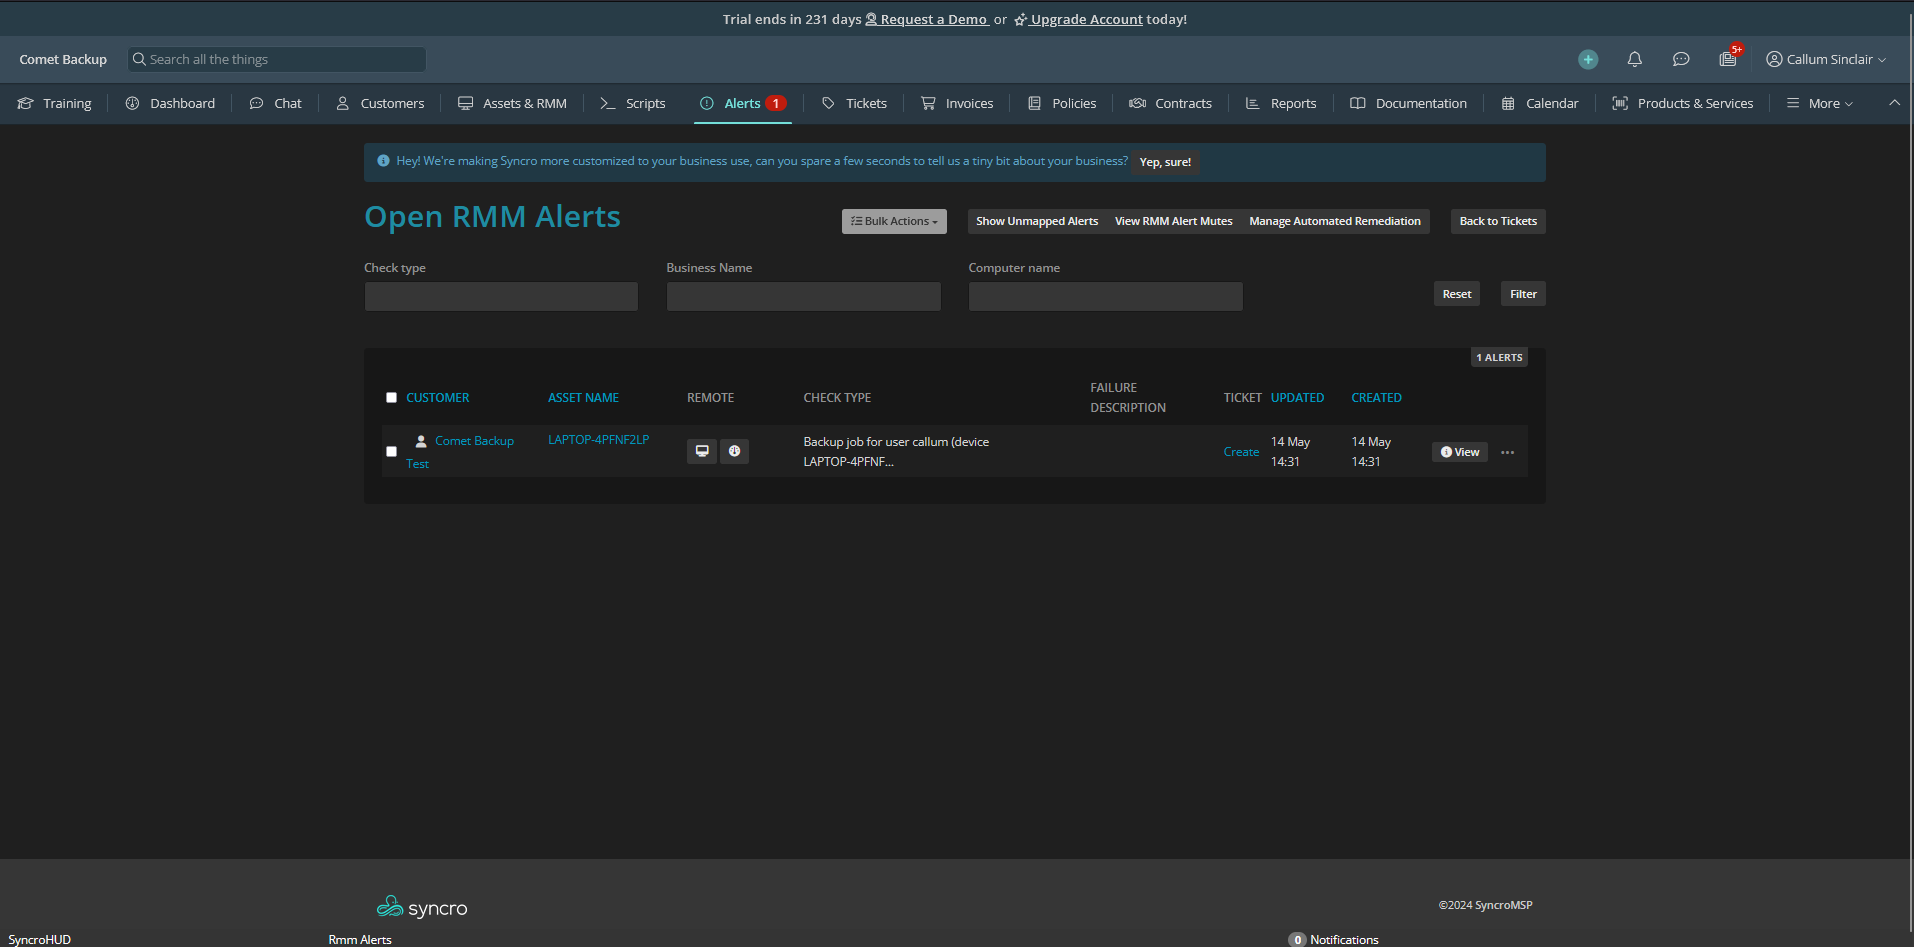1914x947 pixels.
Task: Open the Callum Sinclair user menu
Action: (1826, 60)
